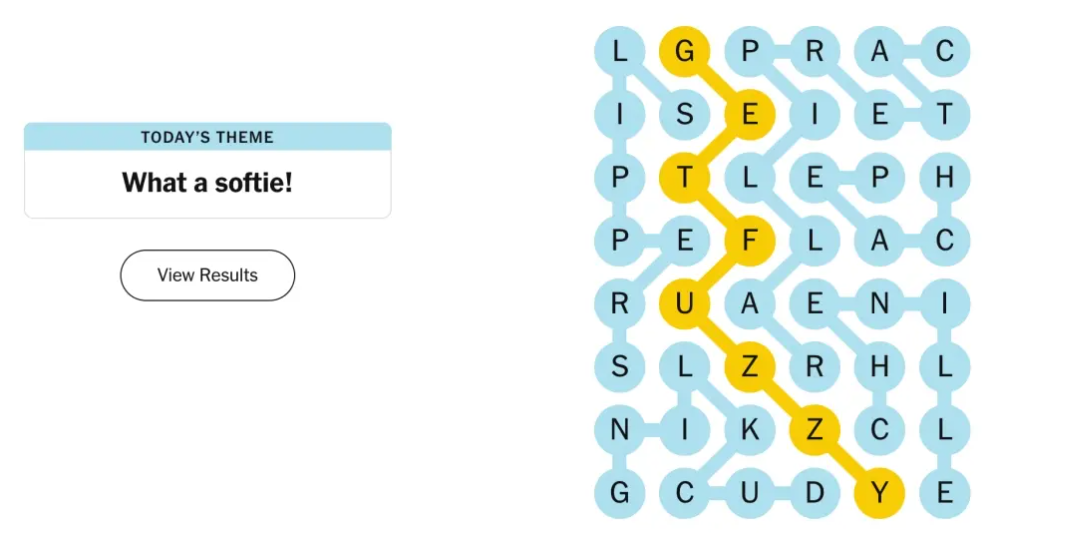This screenshot has width=1067, height=544.
Task: Click the View Results button
Action: tap(208, 275)
